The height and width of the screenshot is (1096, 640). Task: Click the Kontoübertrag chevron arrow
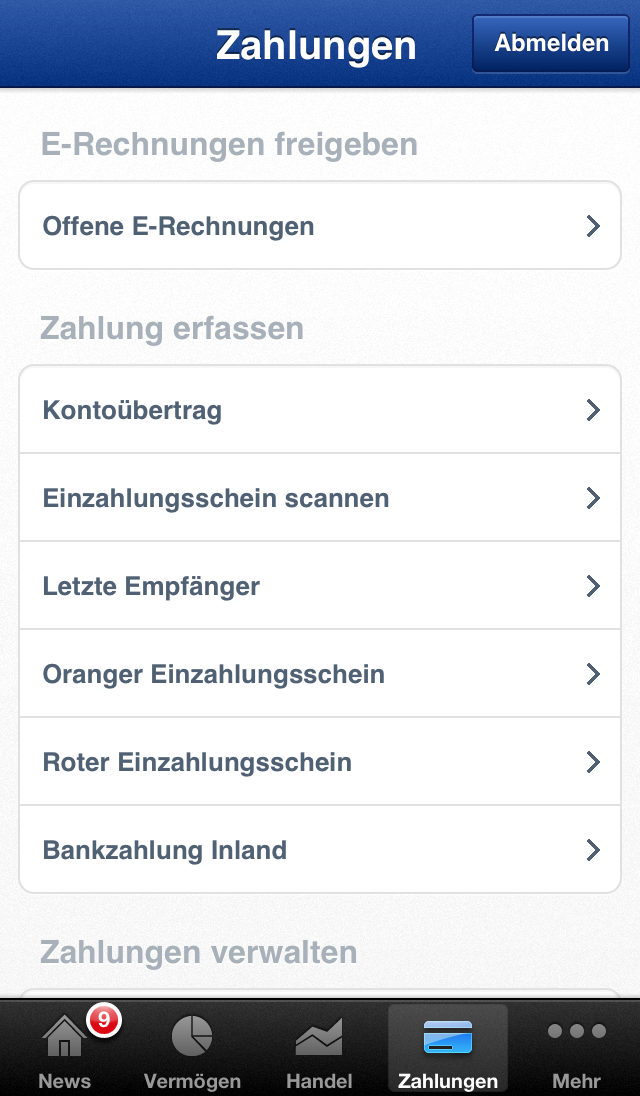pyautogui.click(x=593, y=410)
